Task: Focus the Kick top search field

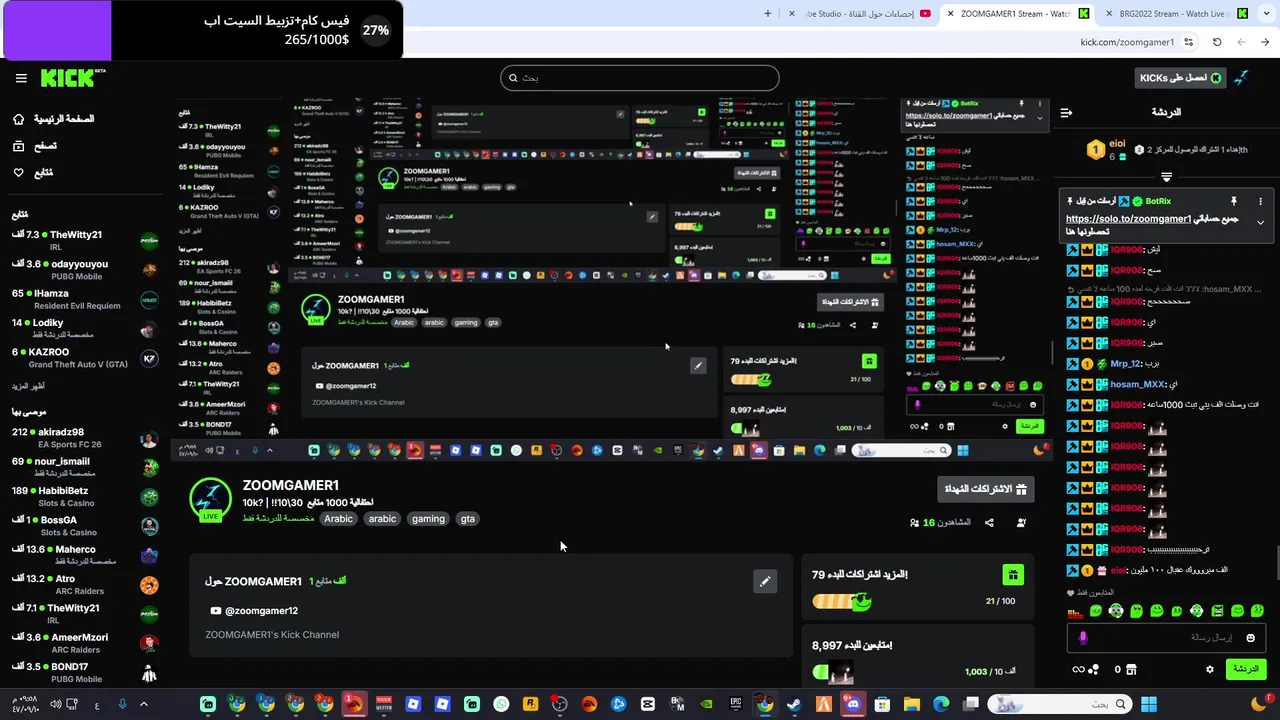Action: [x=640, y=78]
